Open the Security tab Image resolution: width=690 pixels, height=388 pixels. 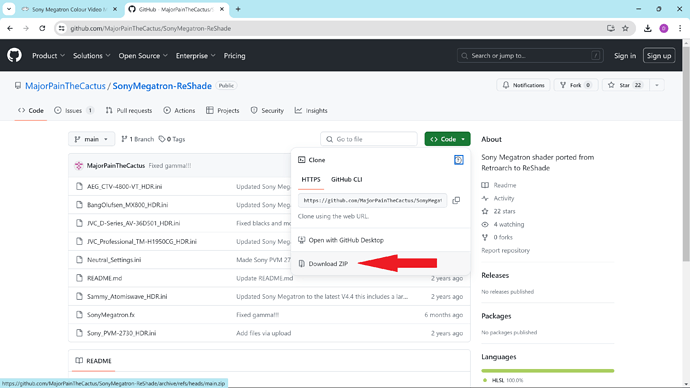tap(268, 110)
